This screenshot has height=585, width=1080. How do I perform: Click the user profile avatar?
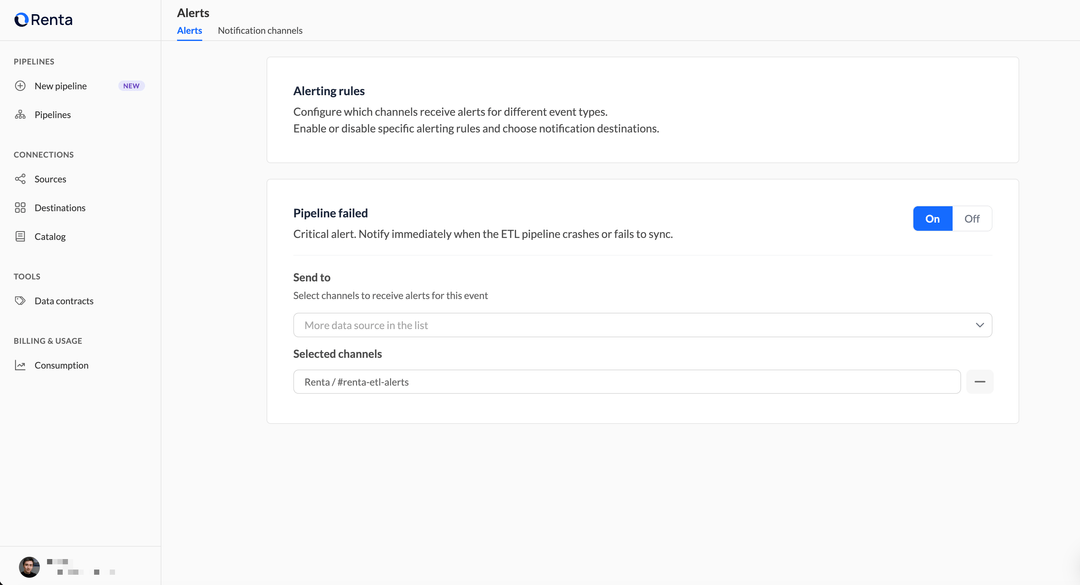(x=29, y=567)
